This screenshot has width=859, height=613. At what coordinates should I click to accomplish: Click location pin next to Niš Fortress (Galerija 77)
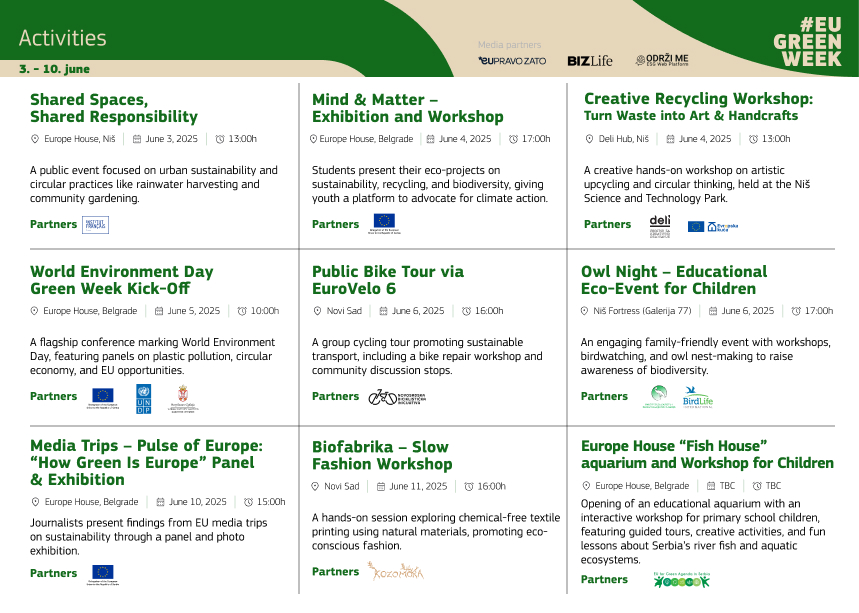(x=585, y=311)
